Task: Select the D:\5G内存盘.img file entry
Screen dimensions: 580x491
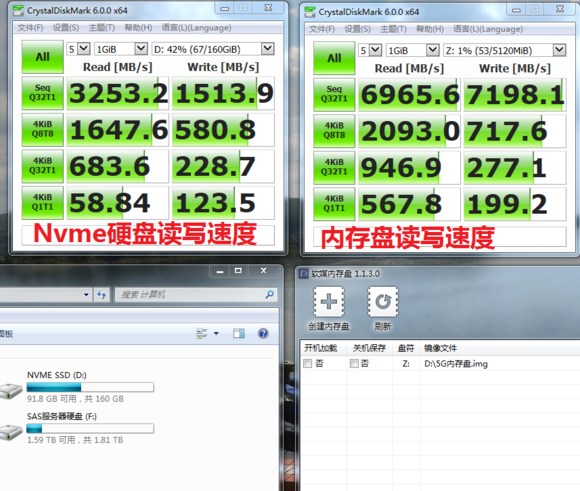Action: (x=456, y=364)
